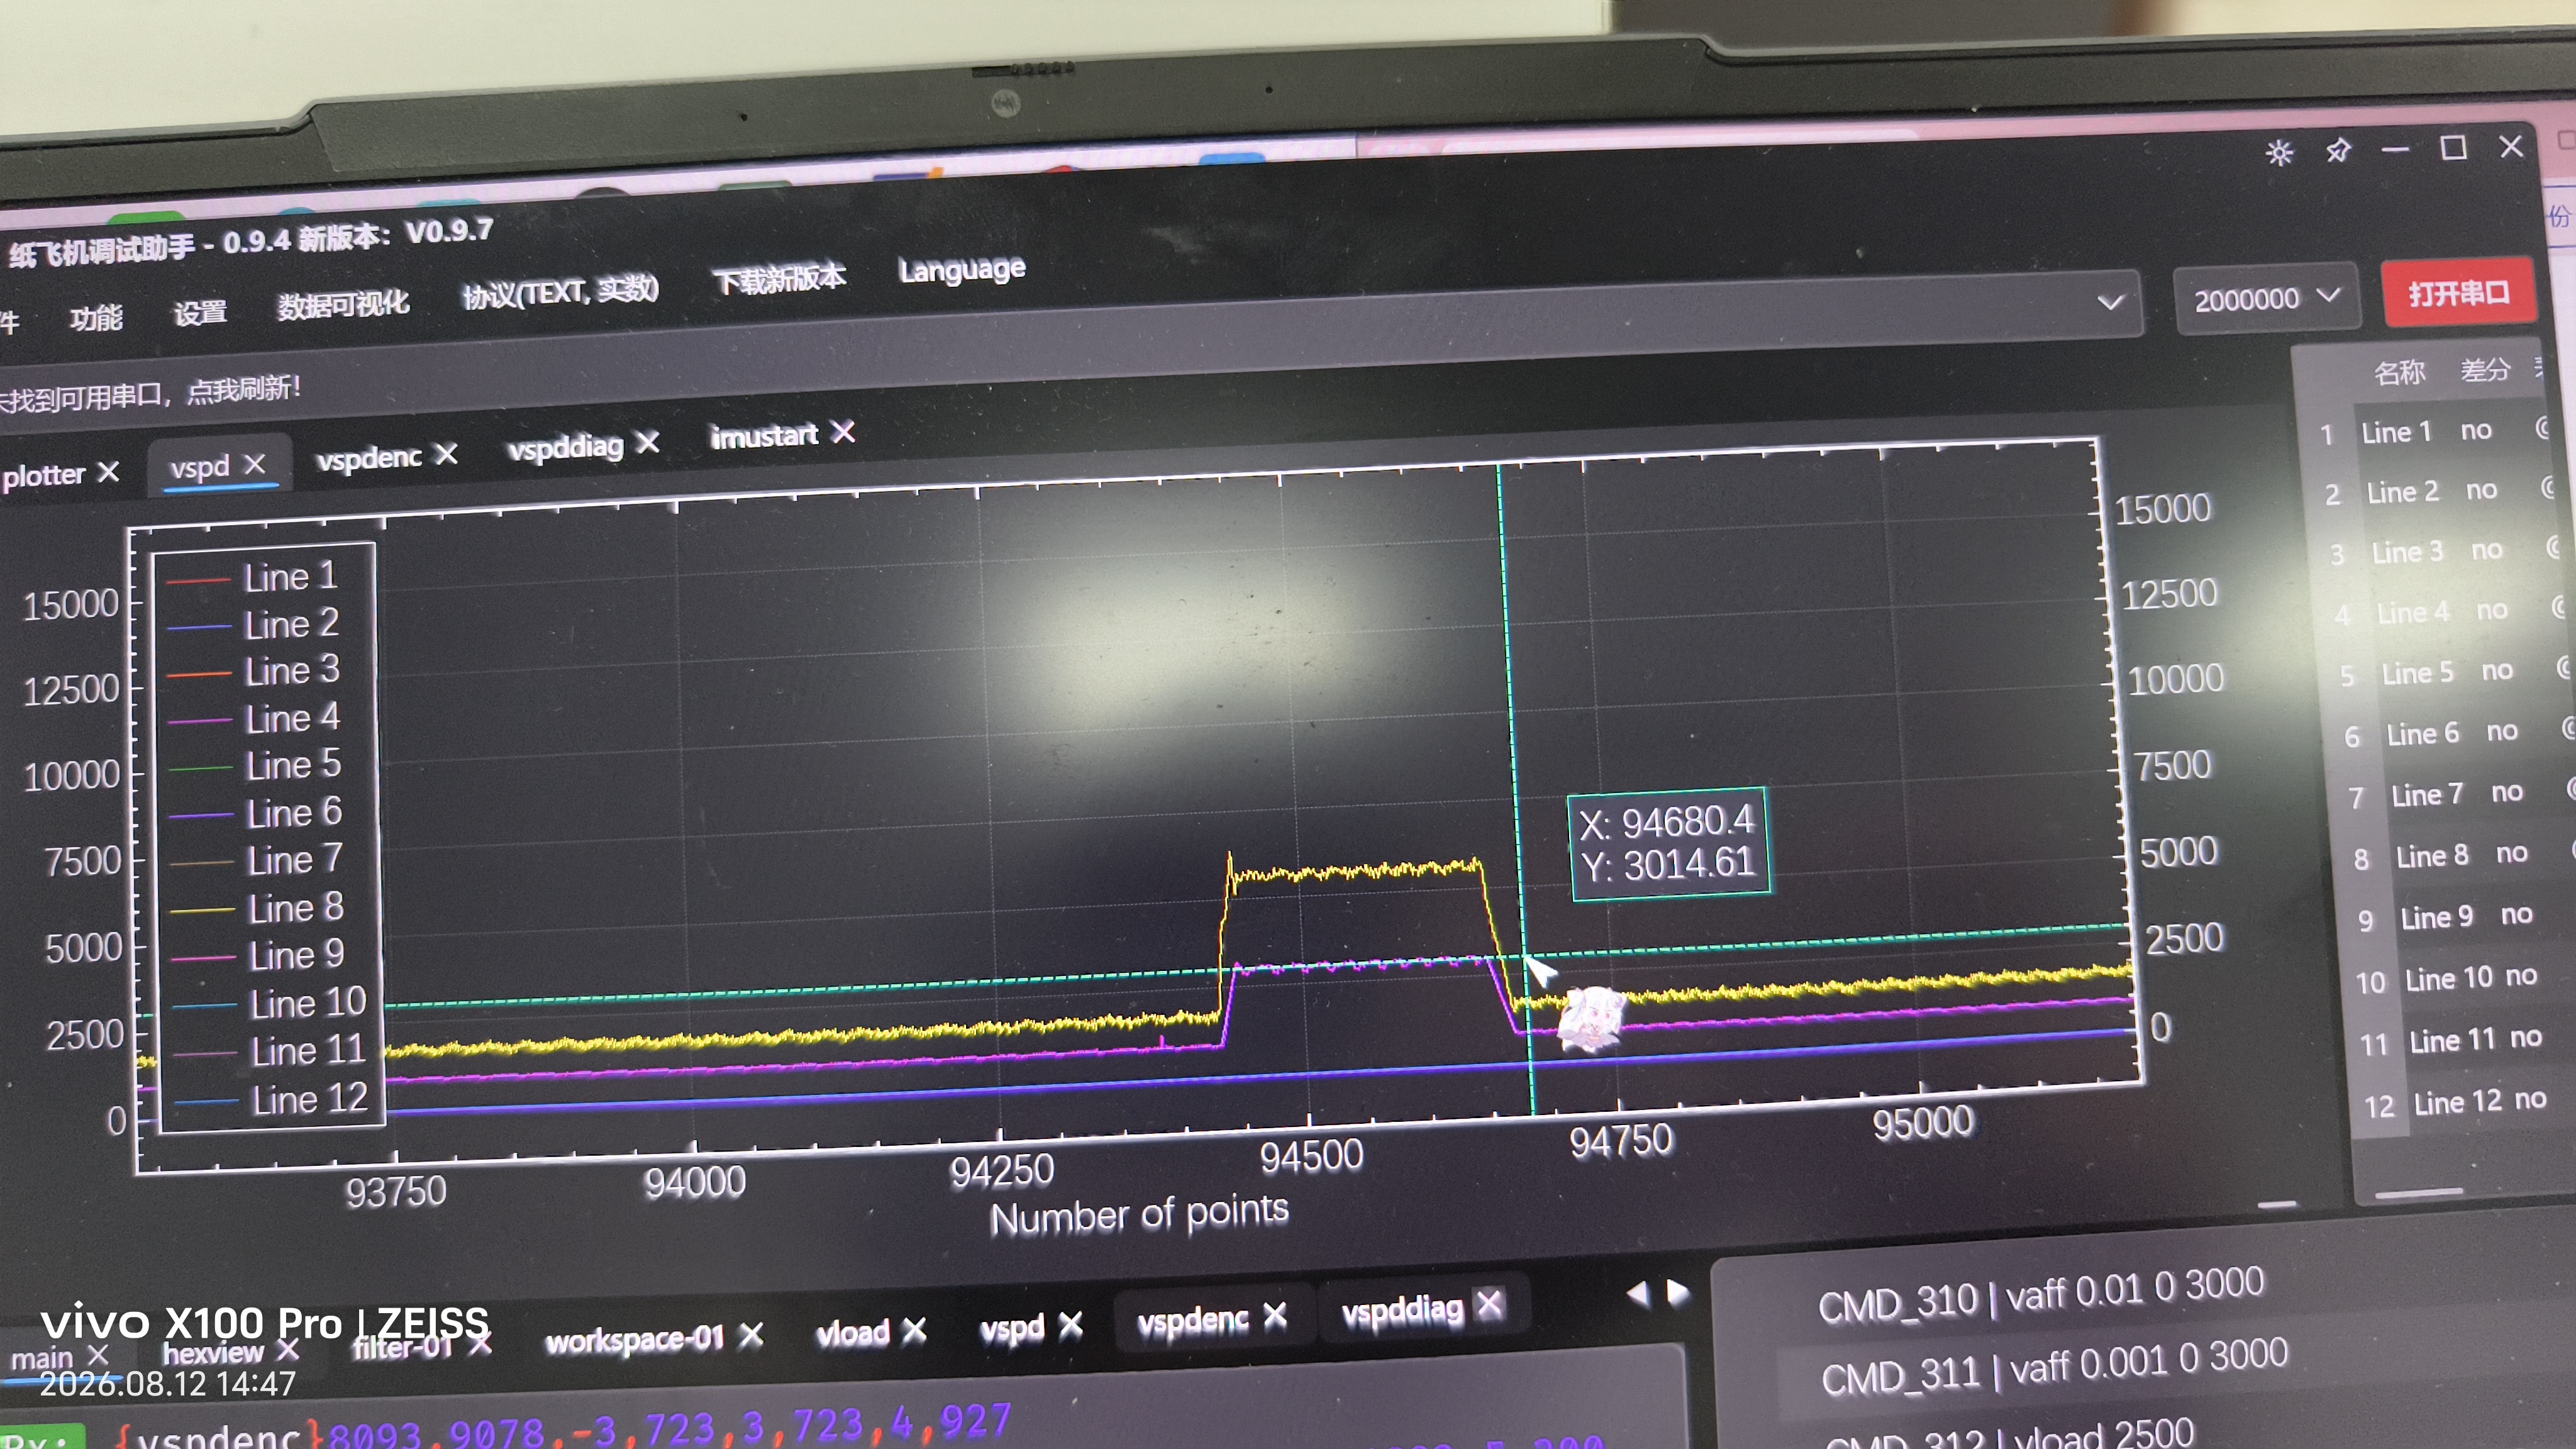Screen dimensions: 2576x1449
Task: Open the hexview bottom tab
Action: pyautogui.click(x=212, y=1353)
